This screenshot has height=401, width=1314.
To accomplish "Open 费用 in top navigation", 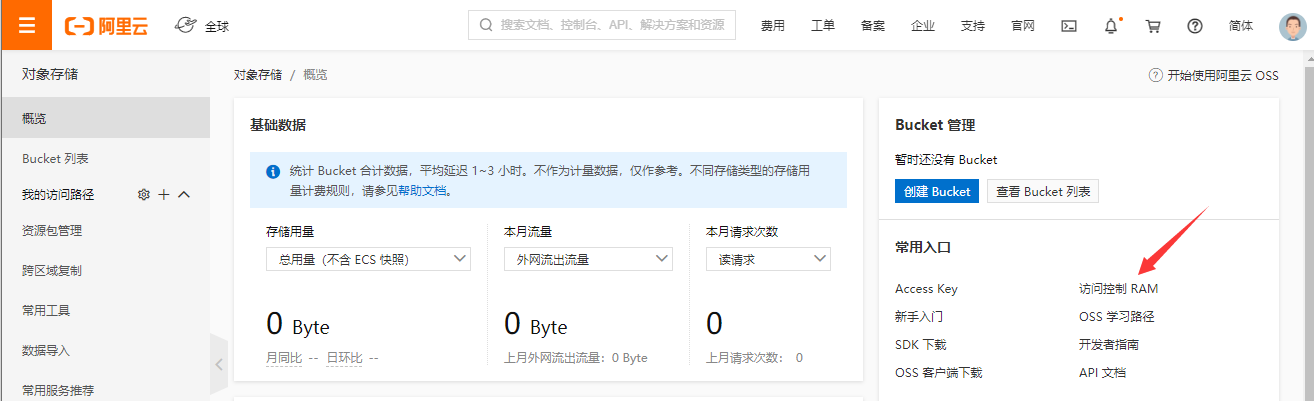I will pos(773,26).
